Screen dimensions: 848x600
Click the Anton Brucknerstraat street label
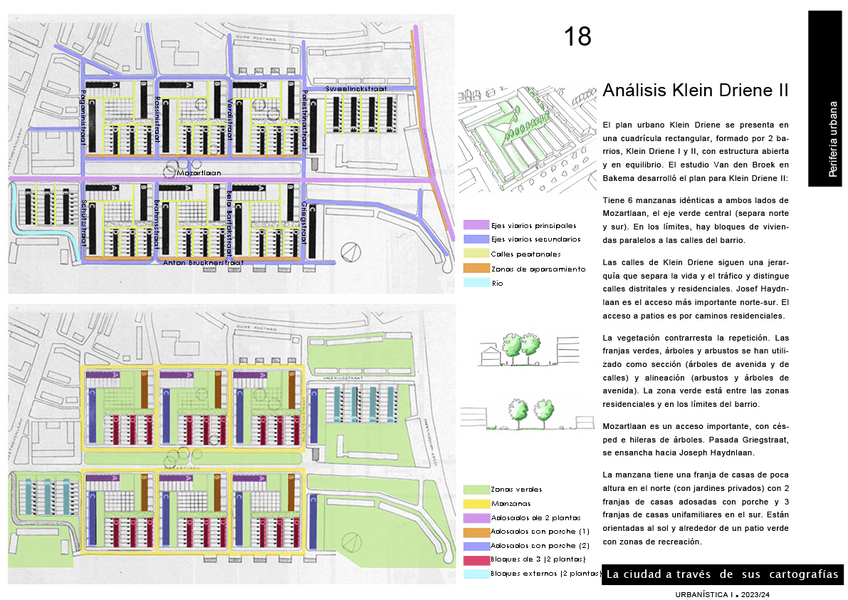203,262
